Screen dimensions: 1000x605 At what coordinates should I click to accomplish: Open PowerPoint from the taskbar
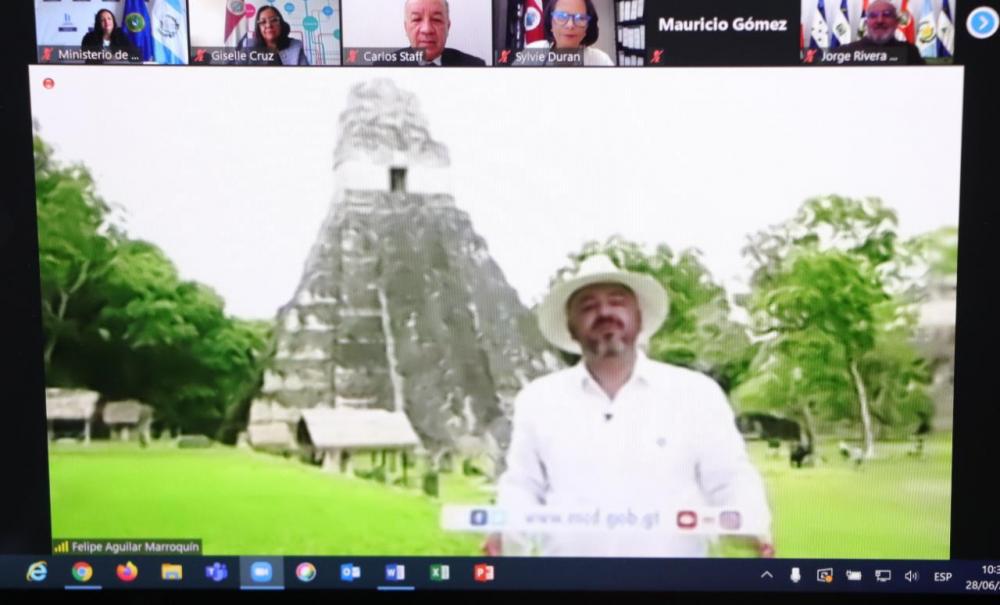point(484,572)
